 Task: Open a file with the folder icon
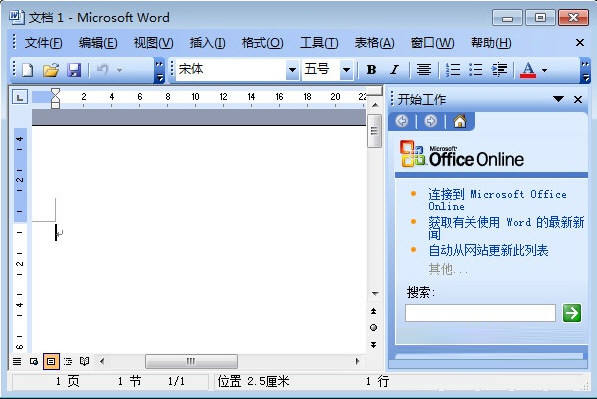pyautogui.click(x=51, y=70)
